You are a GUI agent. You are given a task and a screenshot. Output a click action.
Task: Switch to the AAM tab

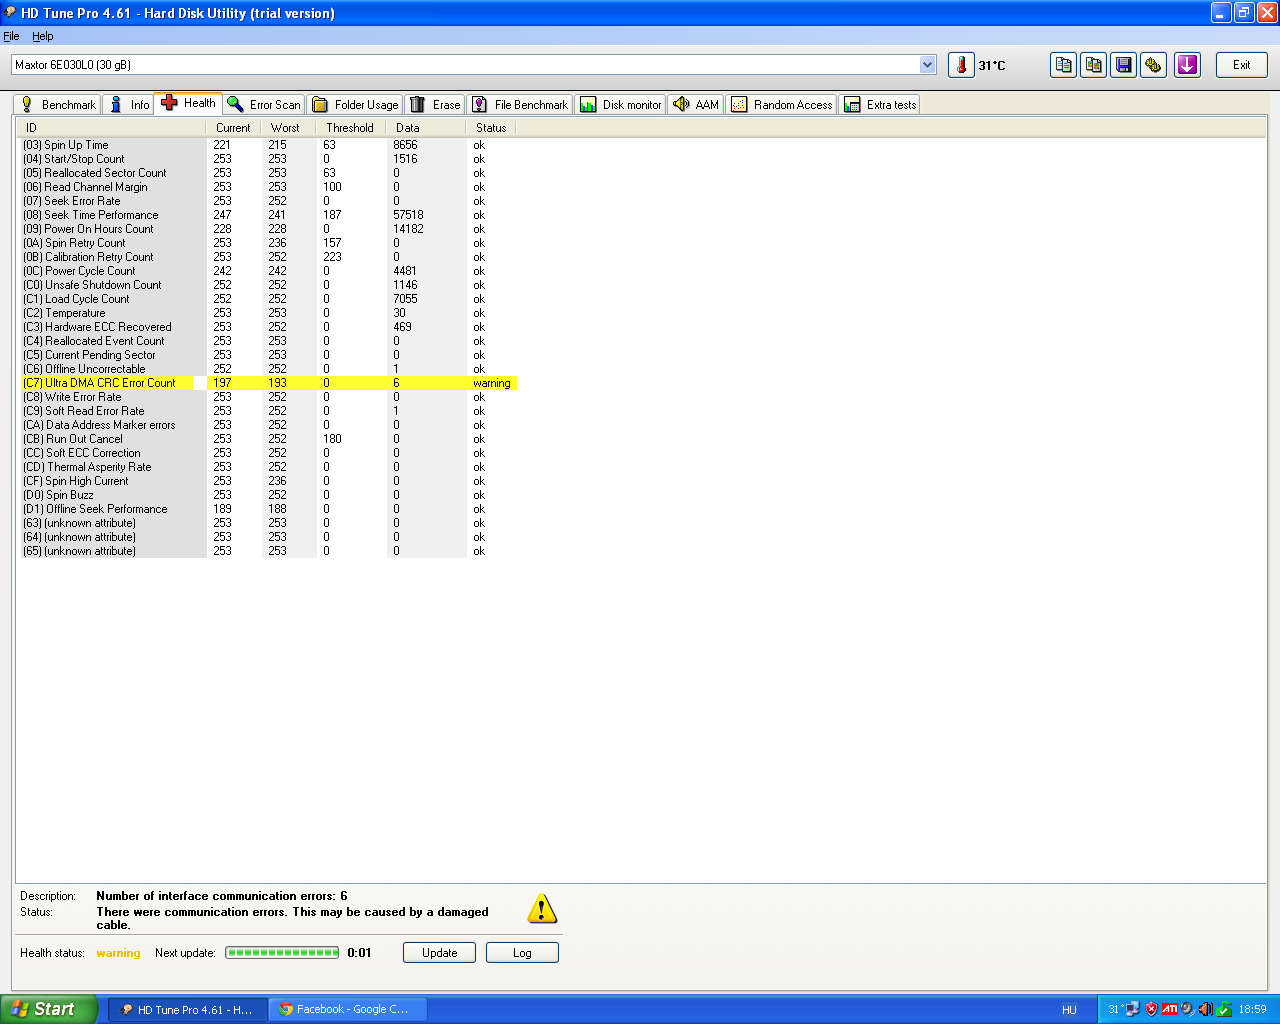(x=696, y=104)
